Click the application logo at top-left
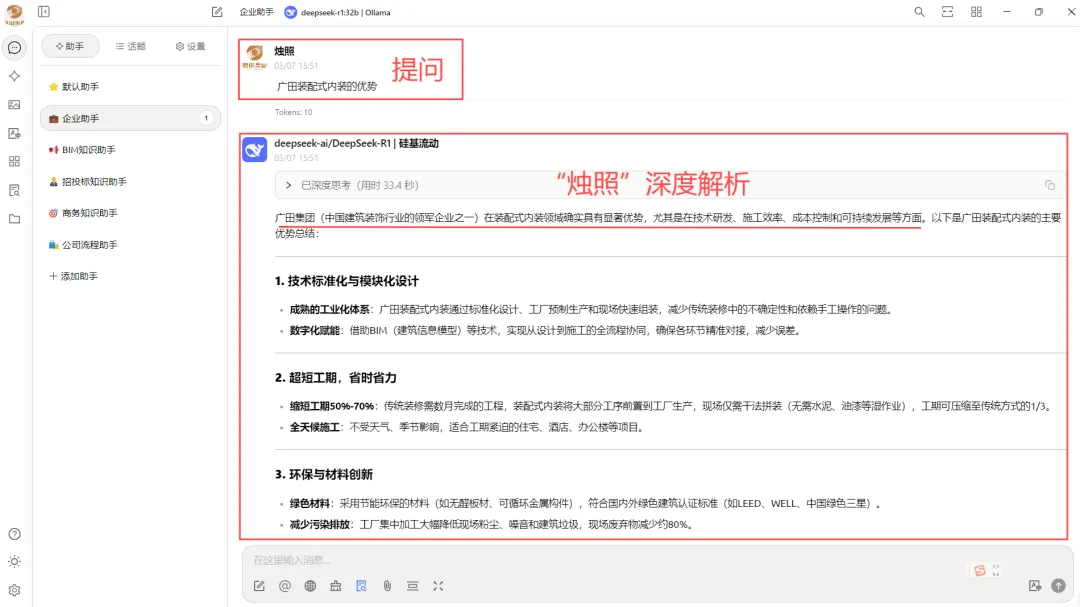Screen dimensions: 1080x607 coord(14,14)
